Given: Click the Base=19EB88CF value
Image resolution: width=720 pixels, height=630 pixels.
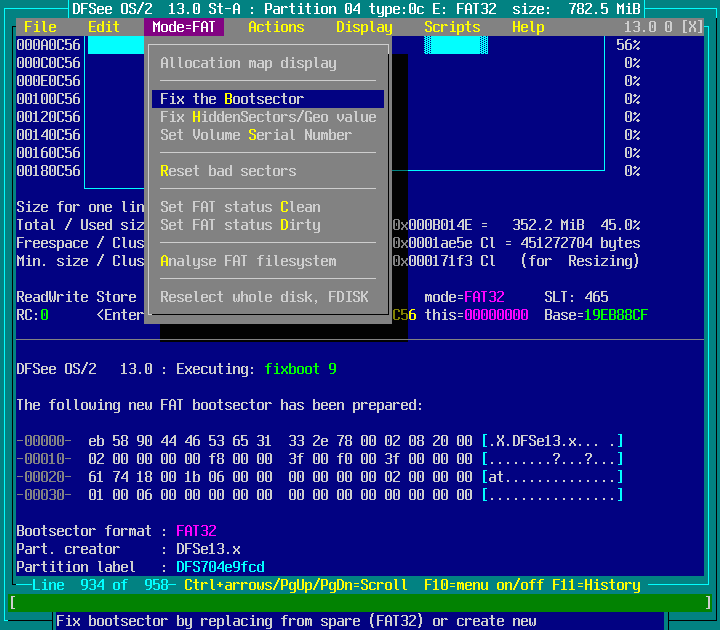Looking at the screenshot, I should pos(596,315).
